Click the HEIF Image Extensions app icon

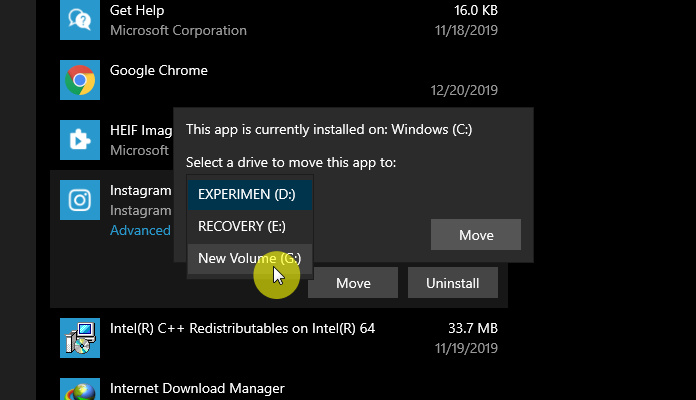[80, 140]
